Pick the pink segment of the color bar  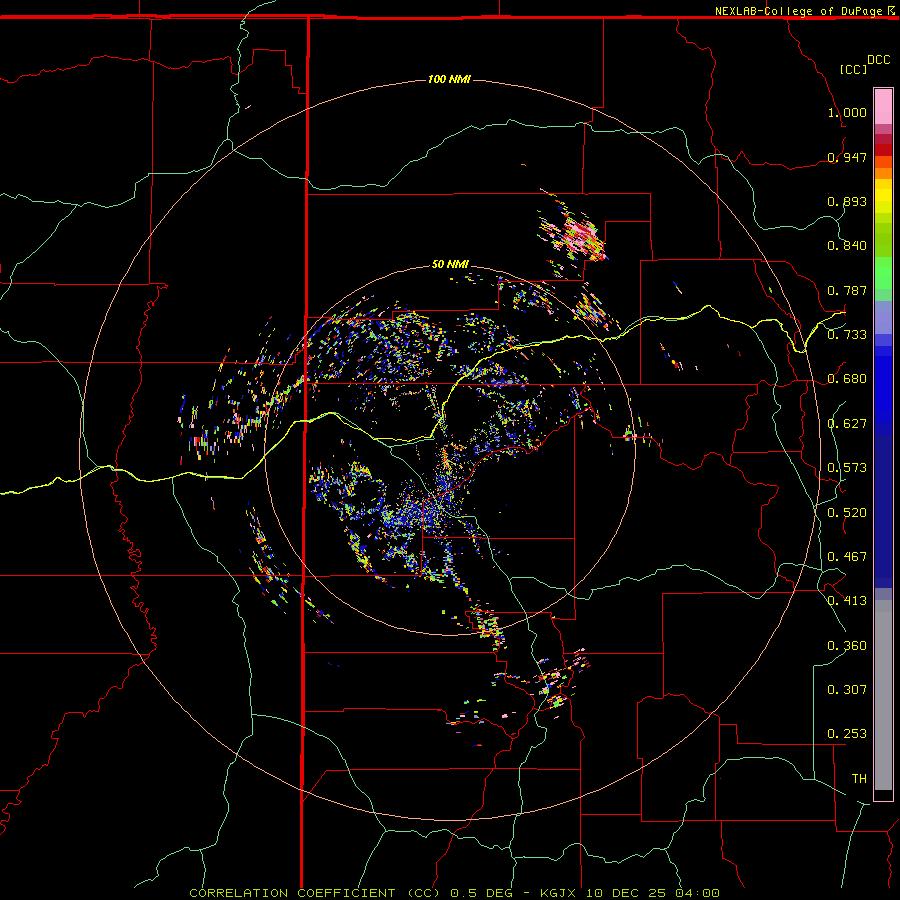click(883, 107)
